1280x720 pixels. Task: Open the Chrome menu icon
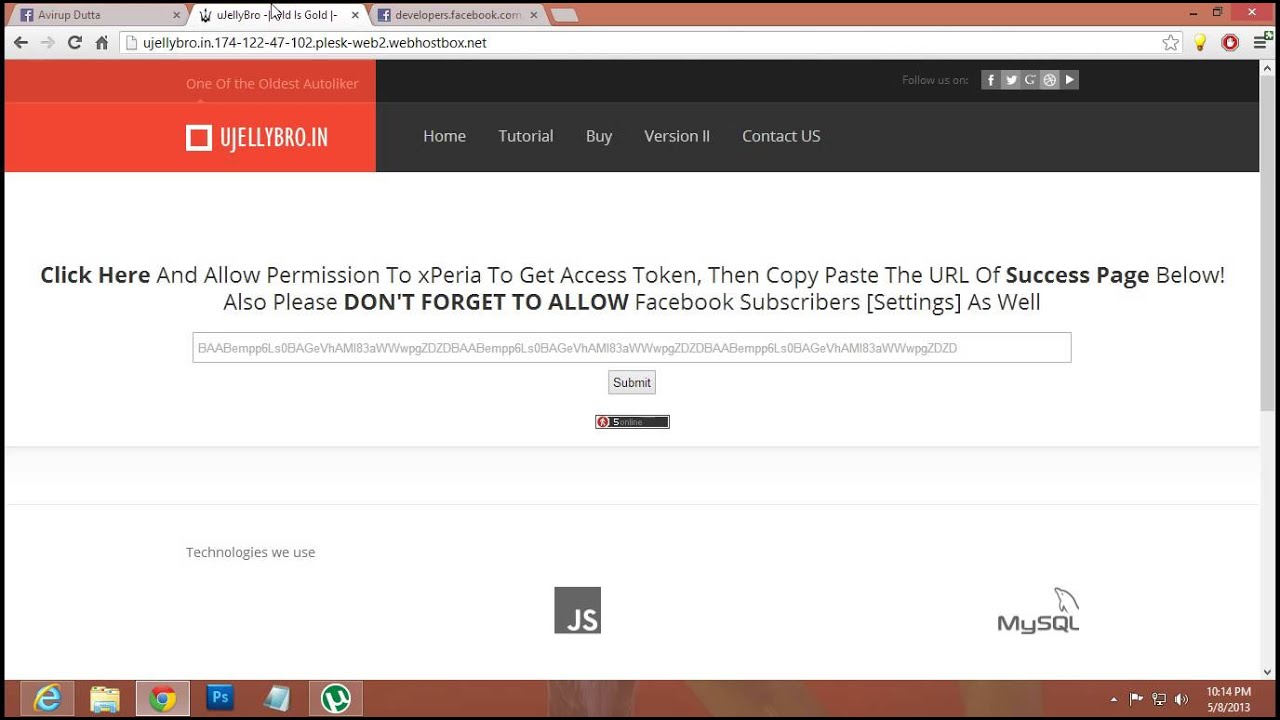point(1261,43)
